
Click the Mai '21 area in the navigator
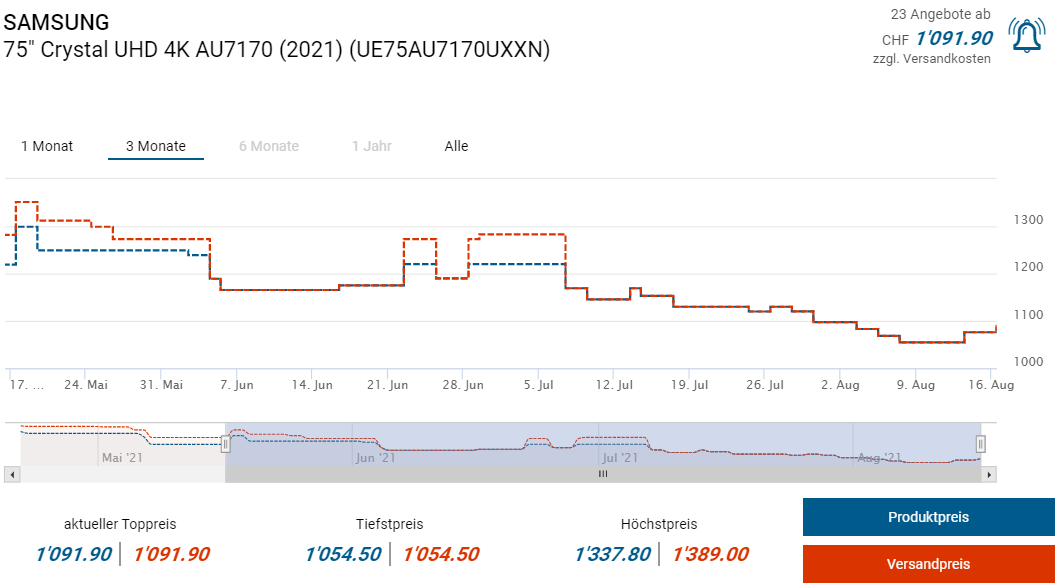pos(123,457)
